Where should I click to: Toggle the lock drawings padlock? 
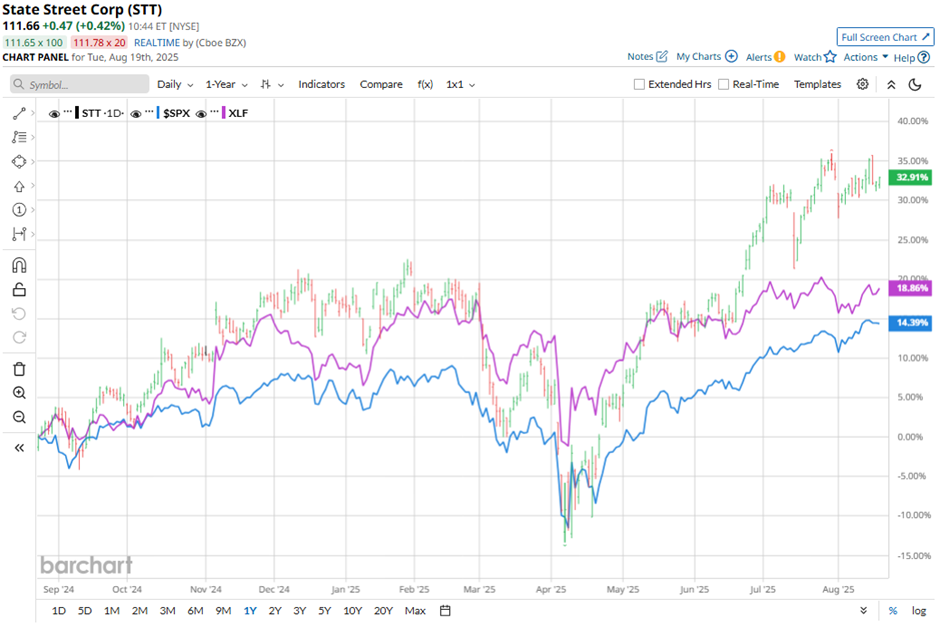19,290
